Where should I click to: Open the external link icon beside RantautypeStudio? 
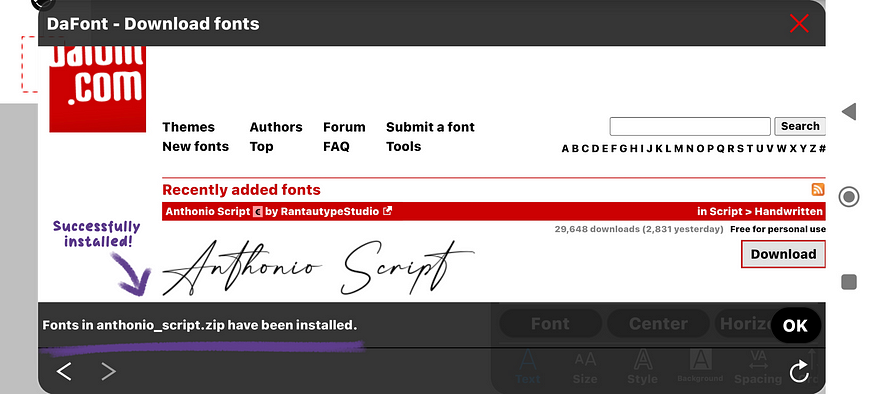(387, 211)
